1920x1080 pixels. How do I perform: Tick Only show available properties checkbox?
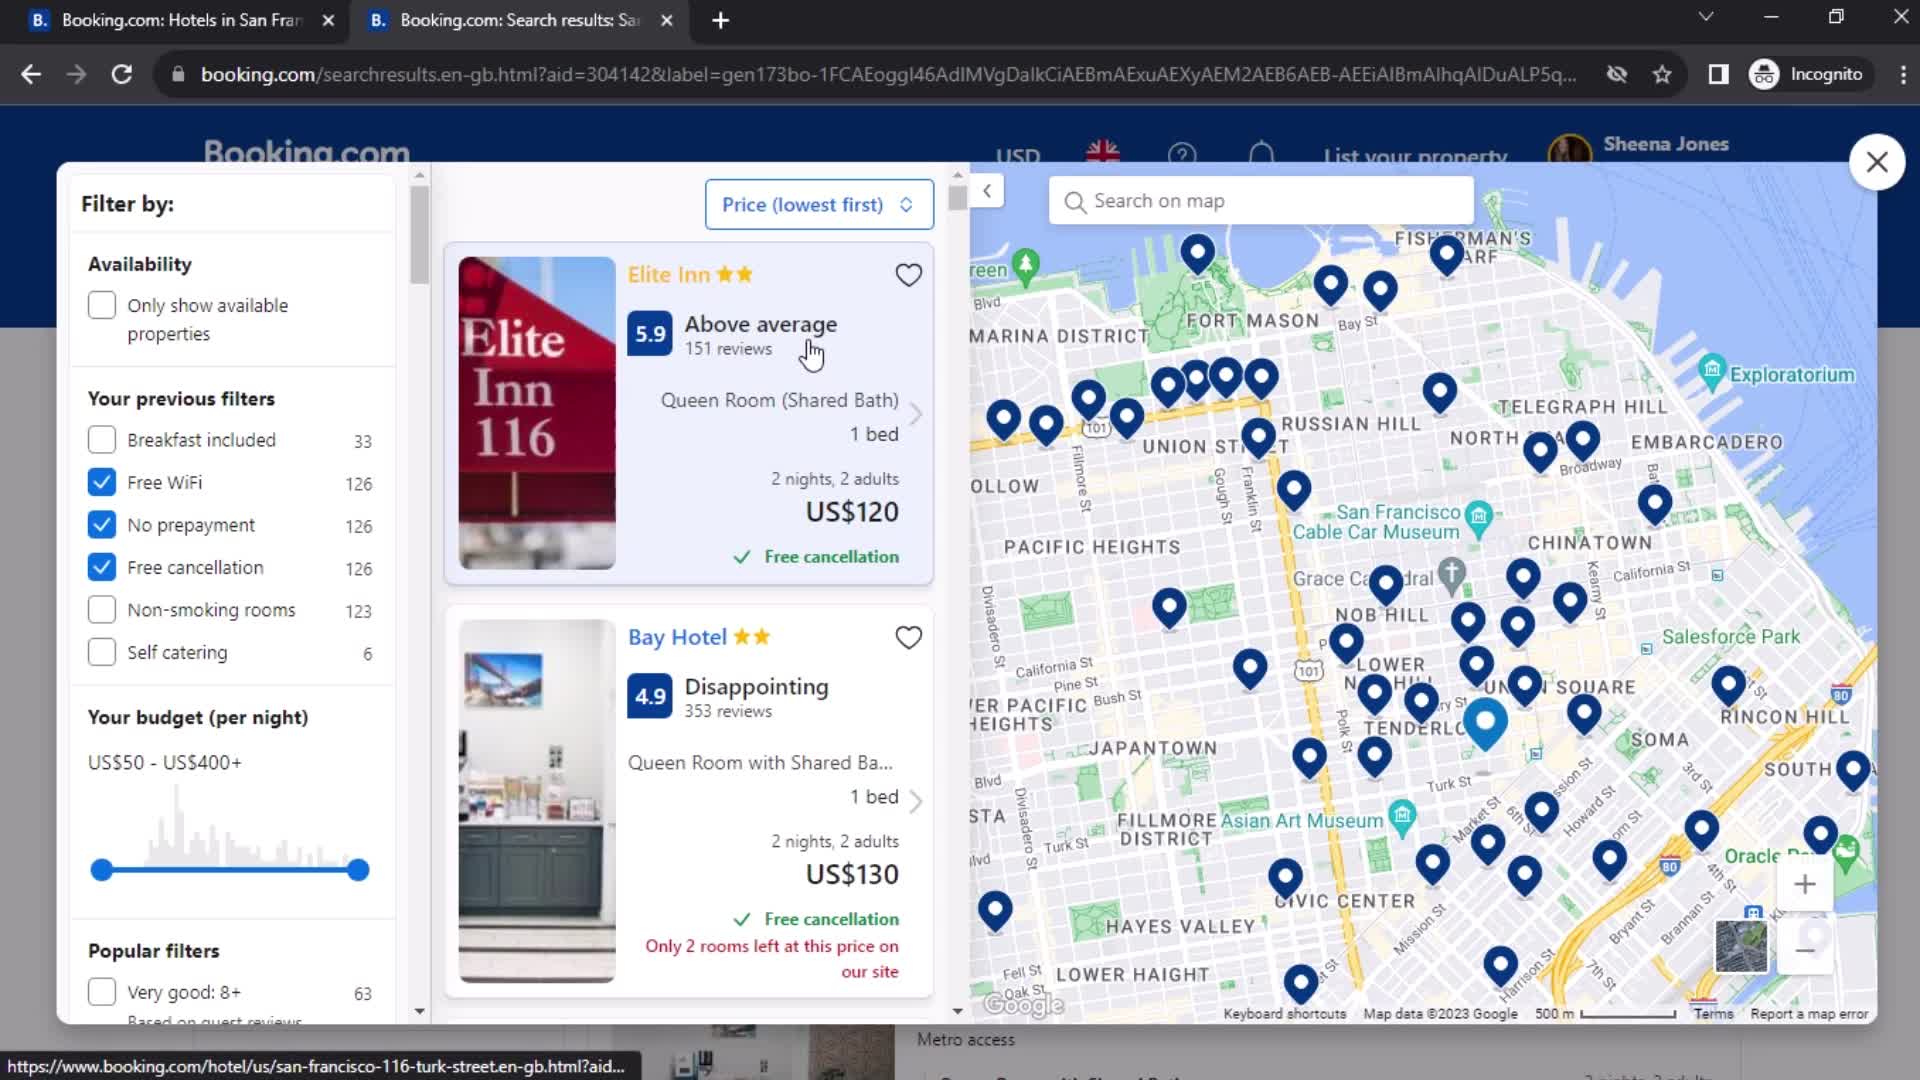click(x=102, y=305)
